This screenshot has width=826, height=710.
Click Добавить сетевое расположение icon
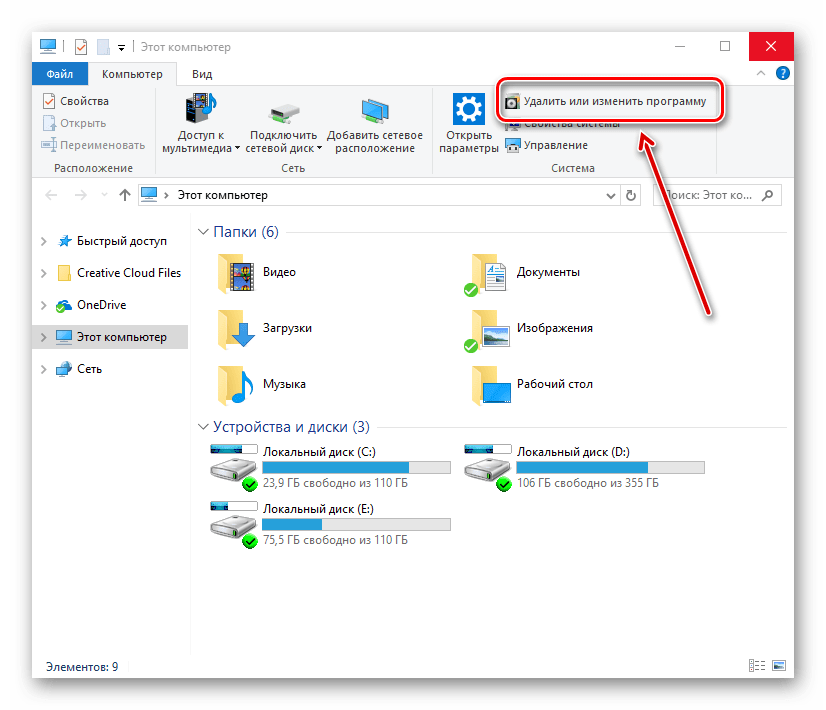375,110
